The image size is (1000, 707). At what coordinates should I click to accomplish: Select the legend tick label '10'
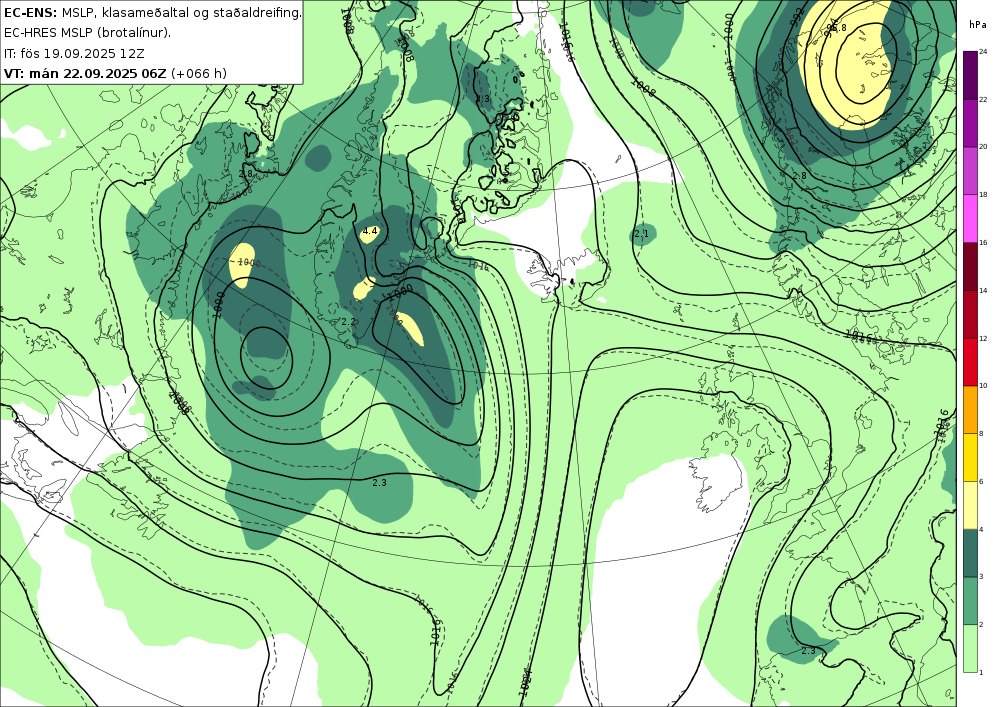pyautogui.click(x=983, y=386)
